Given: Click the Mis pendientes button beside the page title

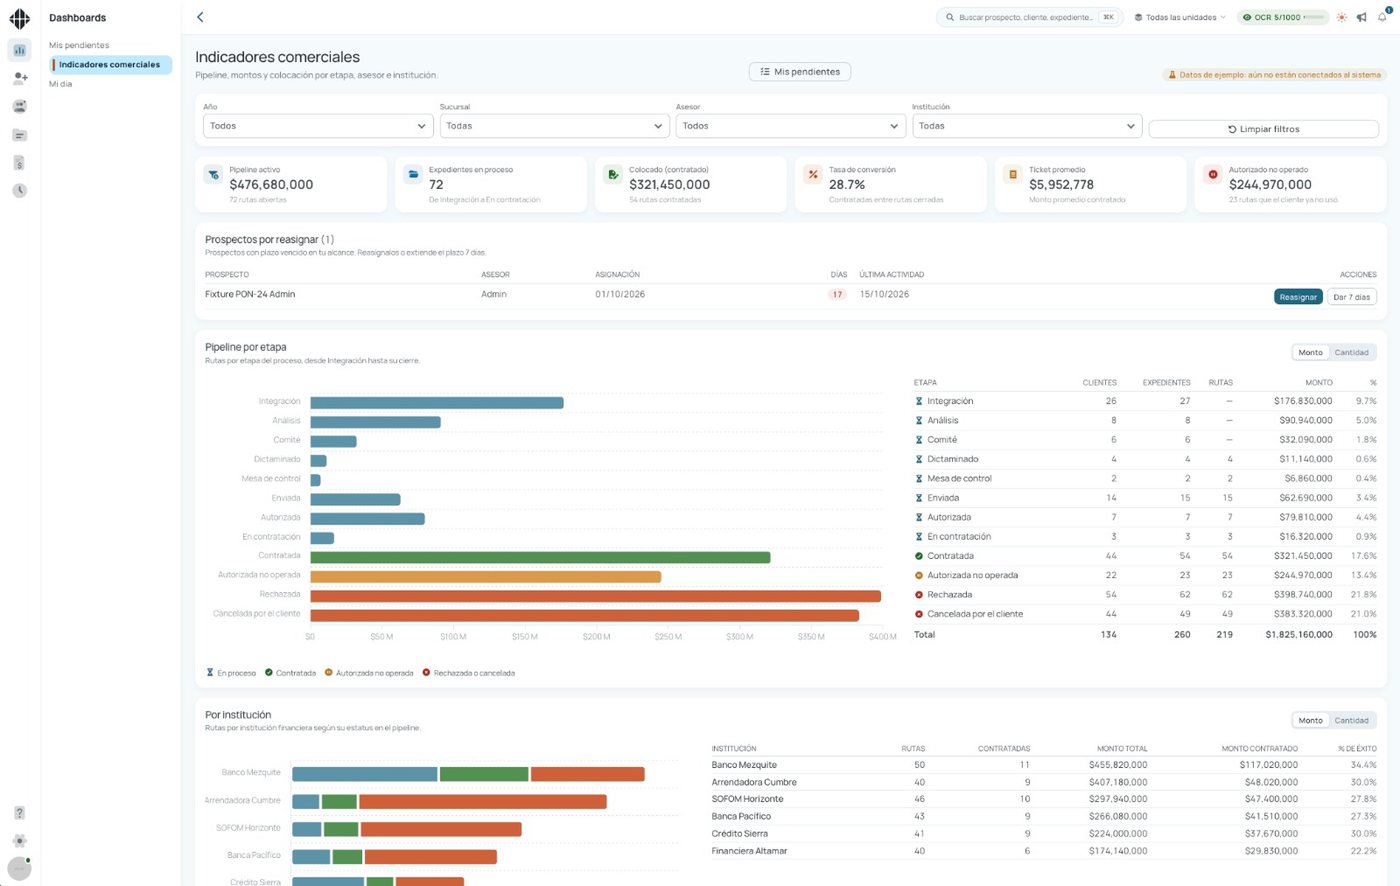Looking at the screenshot, I should pyautogui.click(x=800, y=72).
